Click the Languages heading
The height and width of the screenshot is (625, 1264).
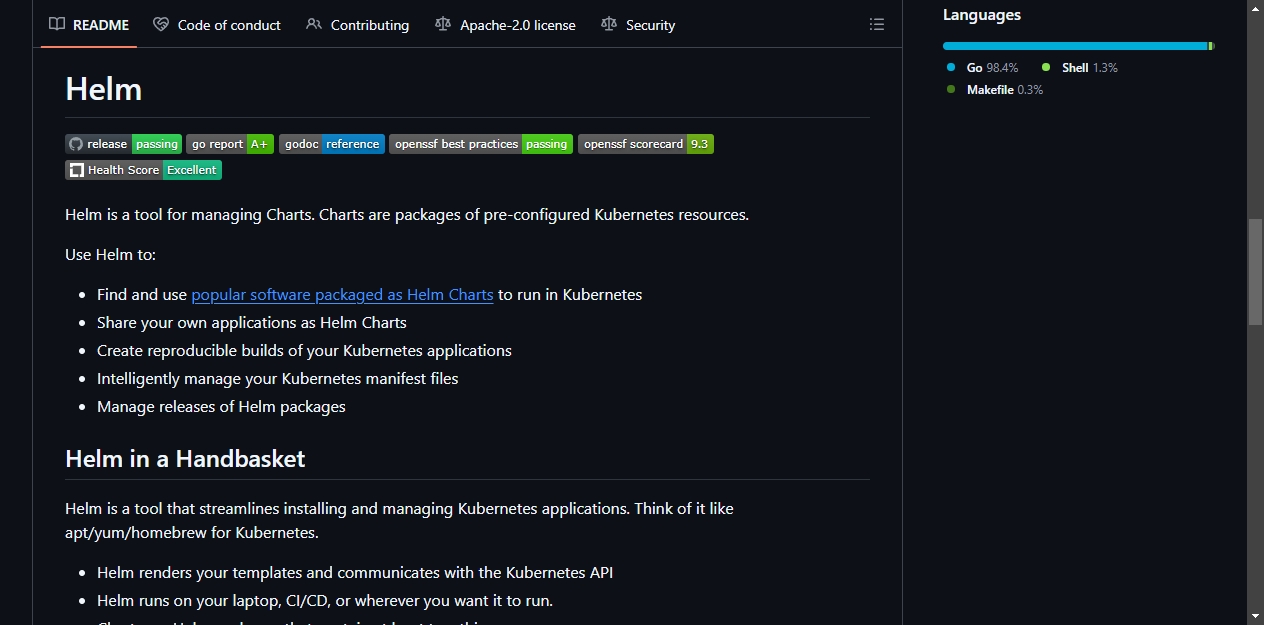982,15
